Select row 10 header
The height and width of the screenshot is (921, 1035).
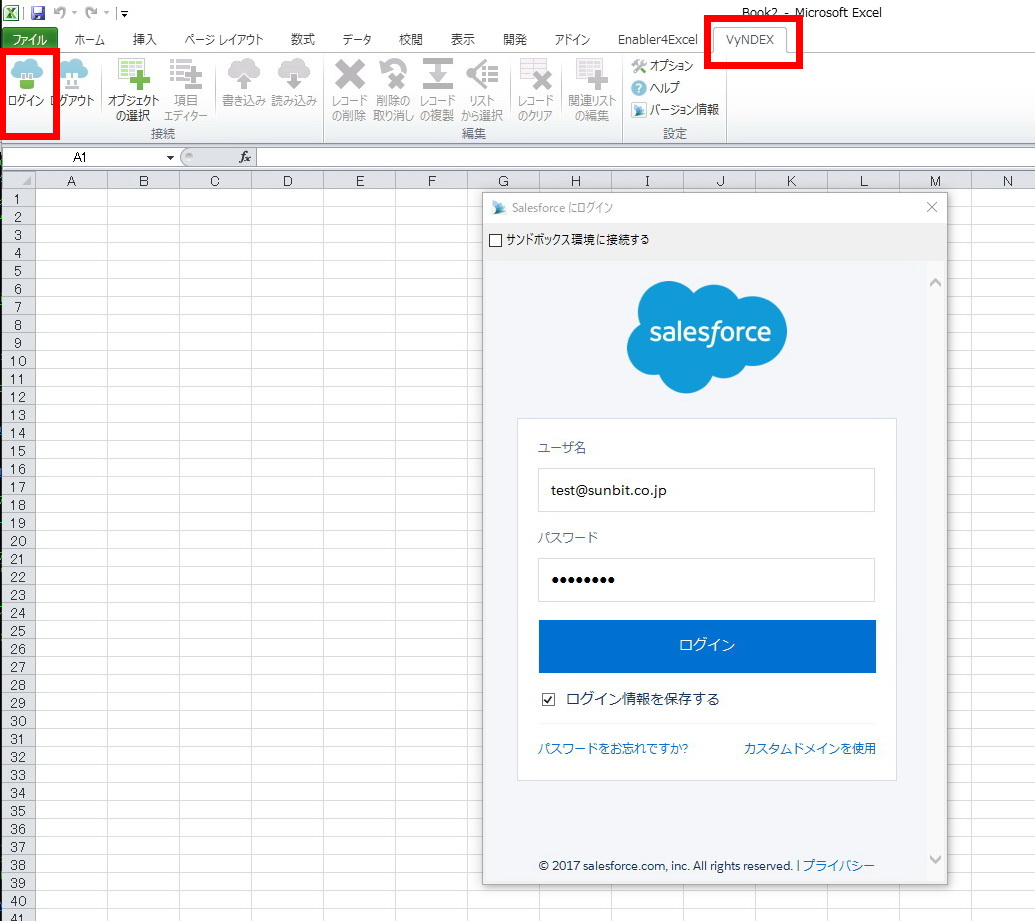point(18,361)
